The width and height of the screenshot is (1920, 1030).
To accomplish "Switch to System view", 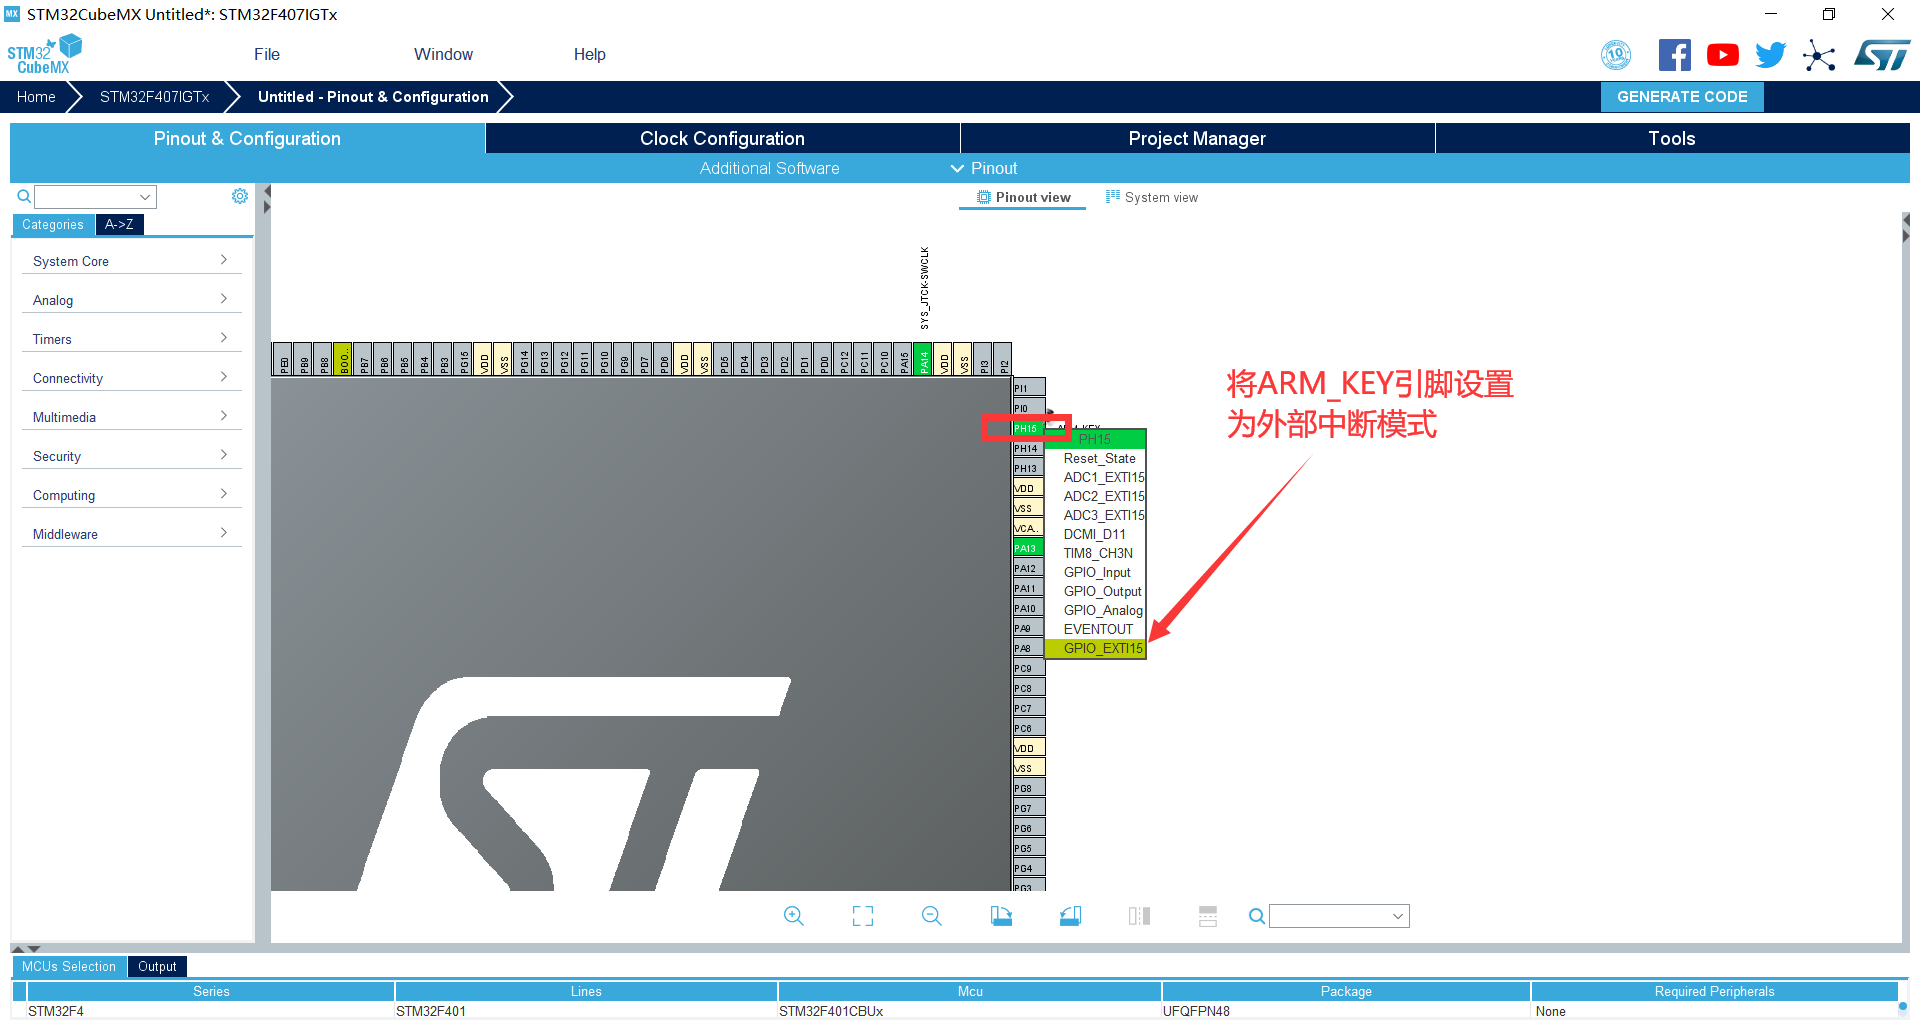I will 1151,198.
